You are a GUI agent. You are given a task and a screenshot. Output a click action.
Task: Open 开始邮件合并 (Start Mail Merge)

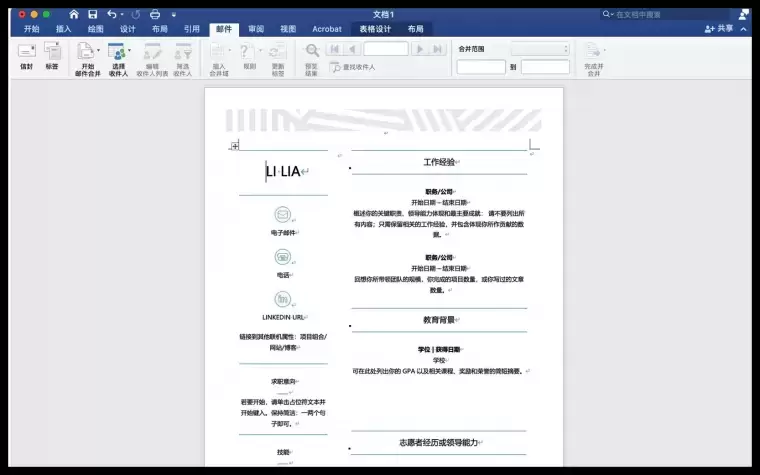[87, 59]
